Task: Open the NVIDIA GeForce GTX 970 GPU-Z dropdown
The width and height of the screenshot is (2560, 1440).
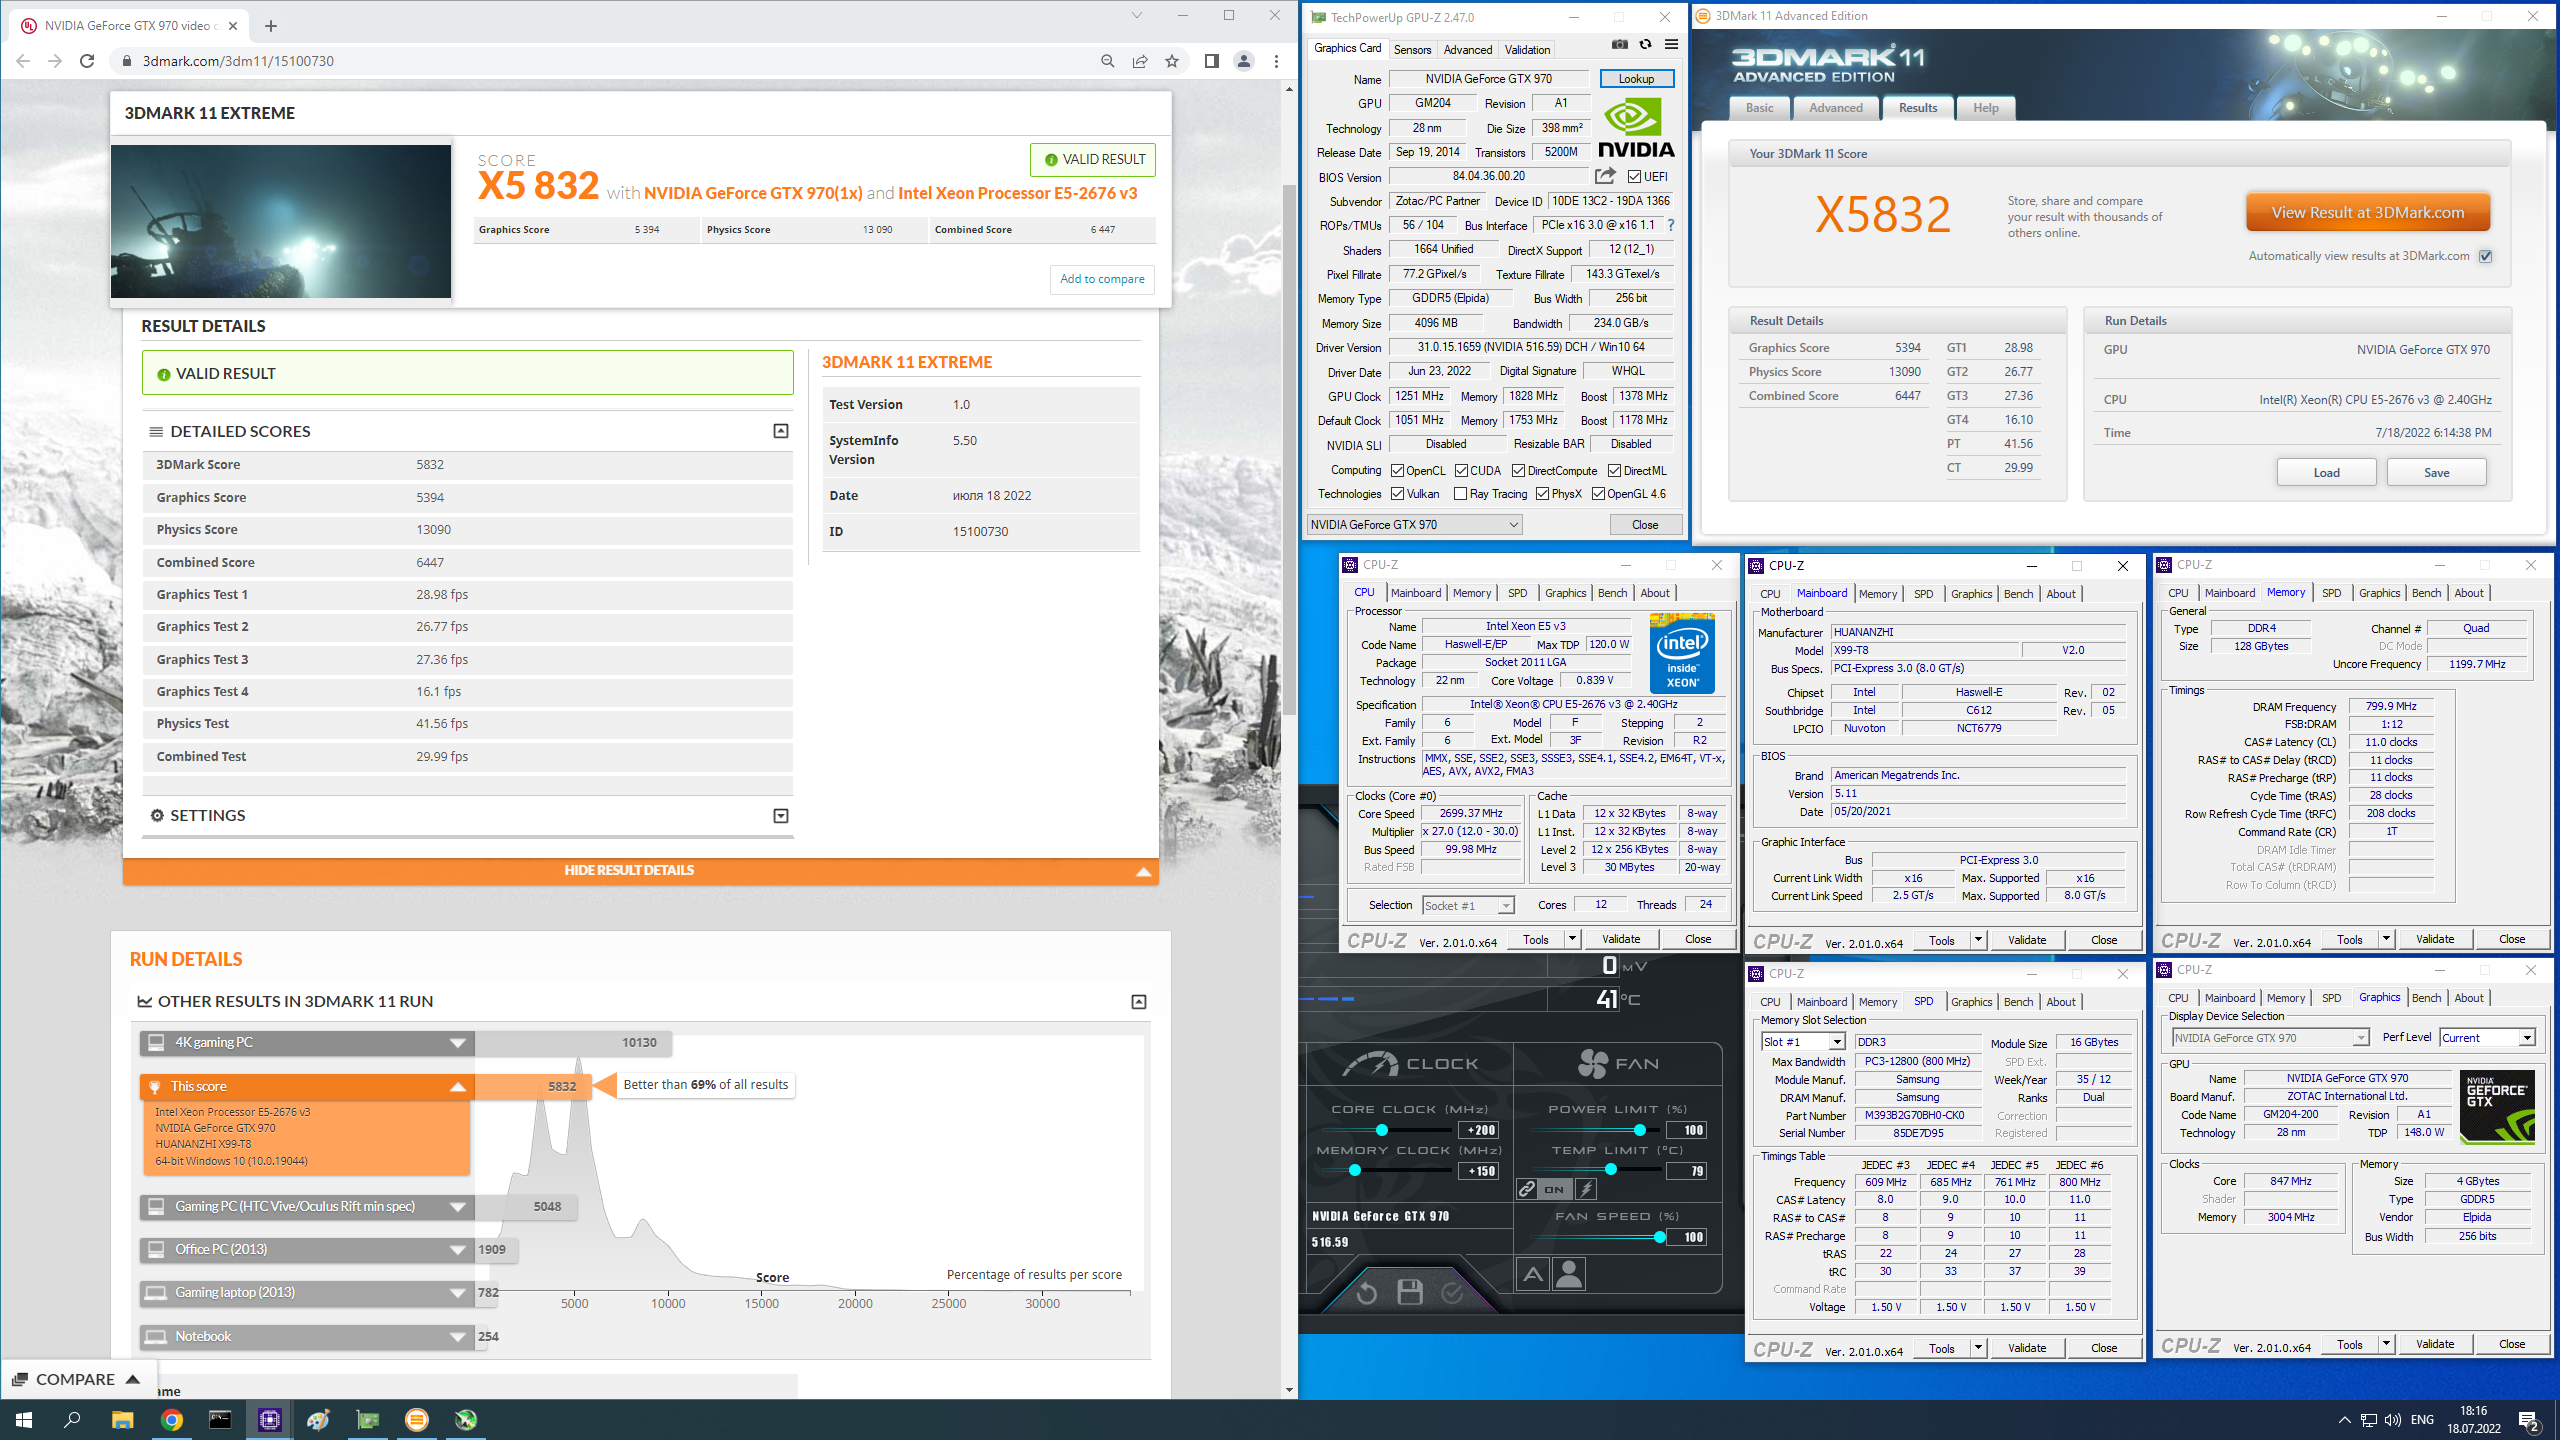Action: click(1415, 525)
